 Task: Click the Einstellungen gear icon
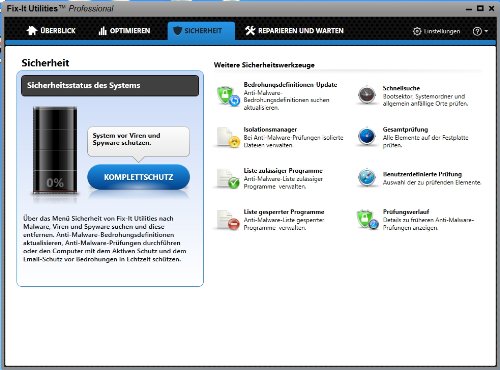(417, 31)
